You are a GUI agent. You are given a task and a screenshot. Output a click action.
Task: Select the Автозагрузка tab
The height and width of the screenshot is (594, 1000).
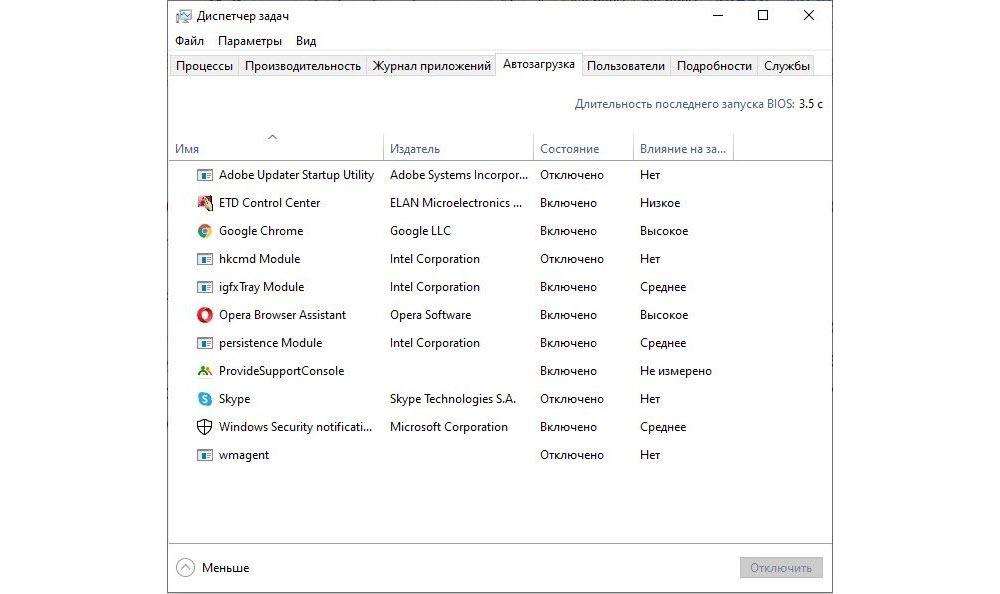tap(539, 64)
